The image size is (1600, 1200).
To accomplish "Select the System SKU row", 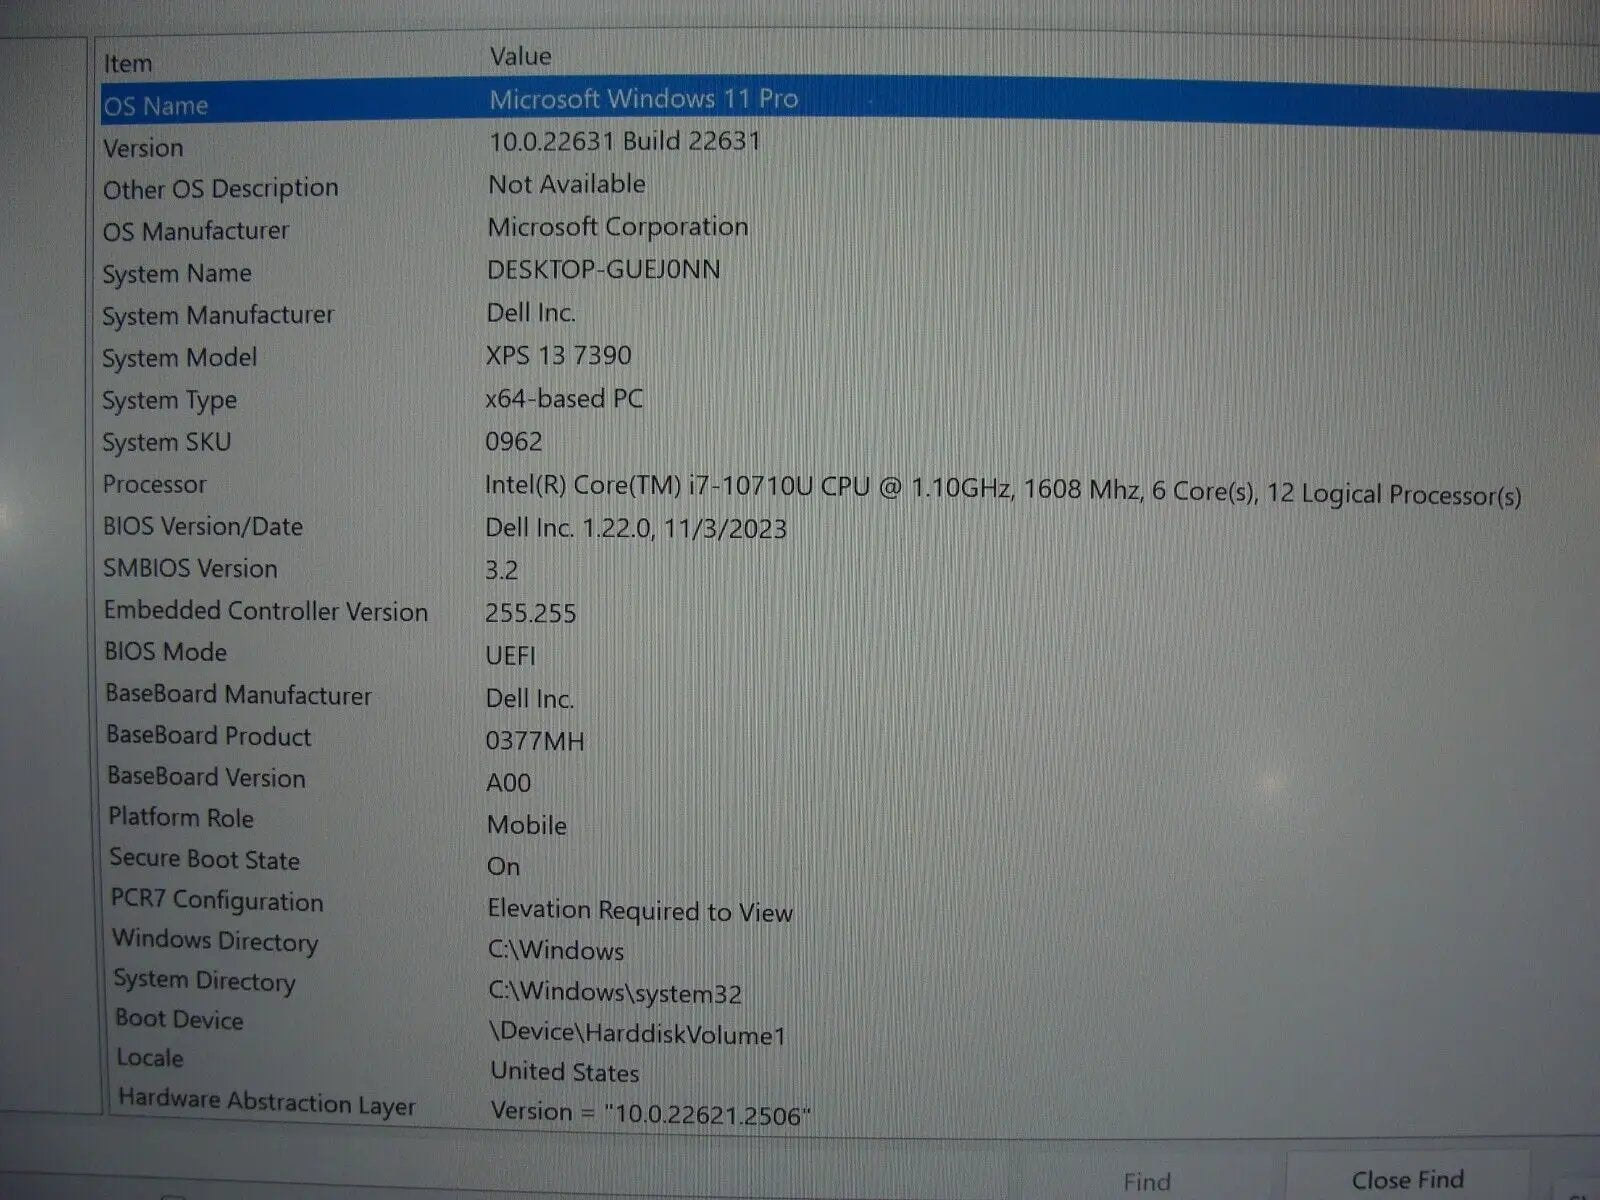I will (x=850, y=441).
